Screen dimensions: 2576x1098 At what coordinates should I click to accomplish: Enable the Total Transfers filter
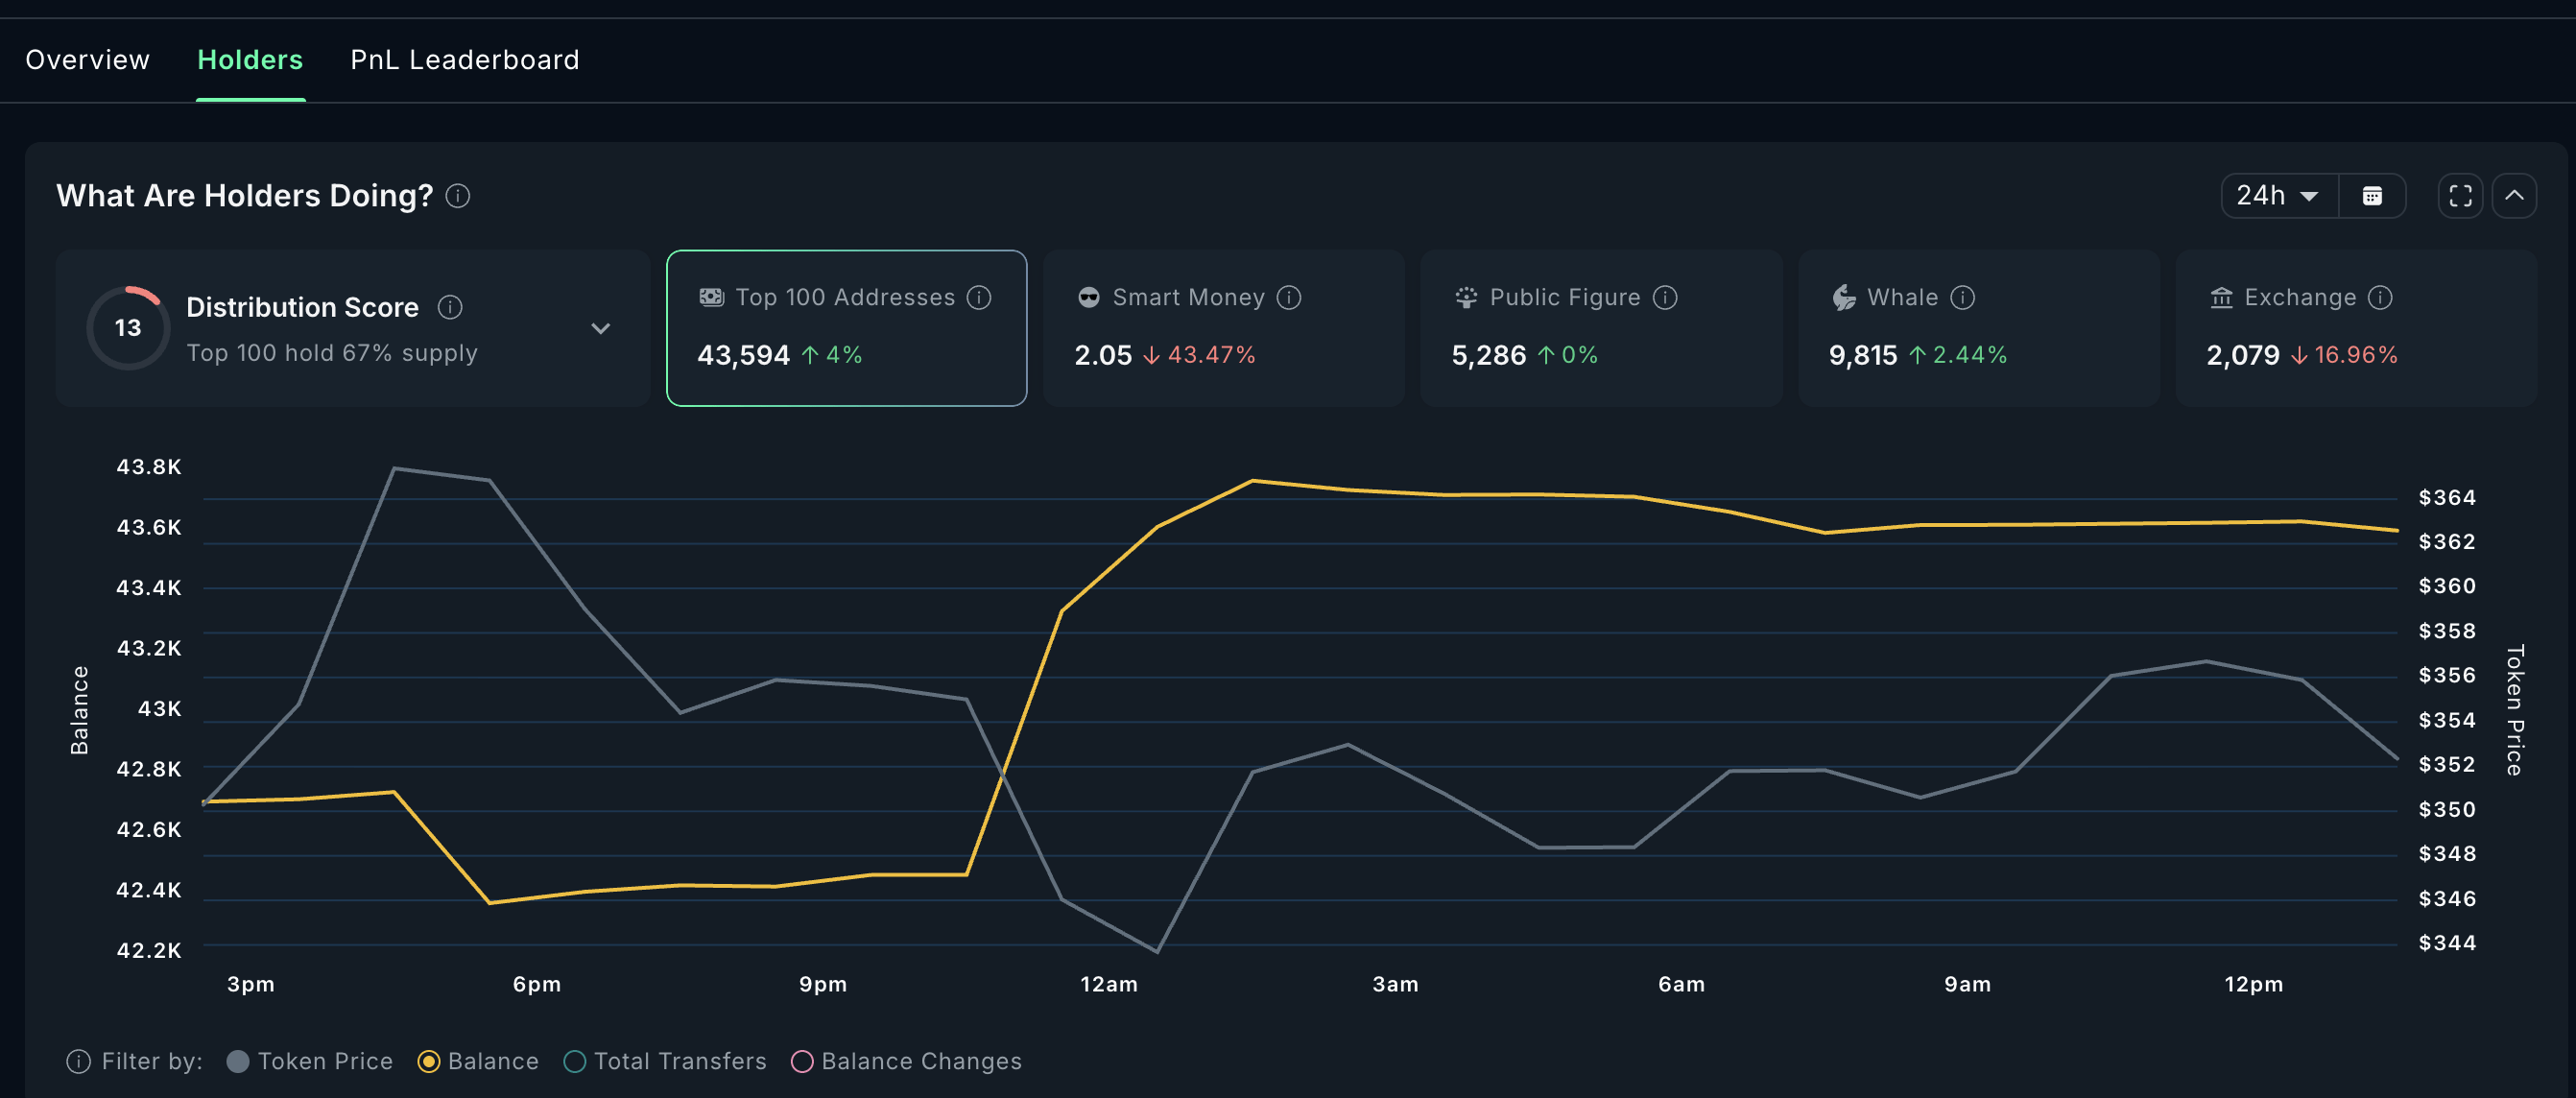point(664,1061)
